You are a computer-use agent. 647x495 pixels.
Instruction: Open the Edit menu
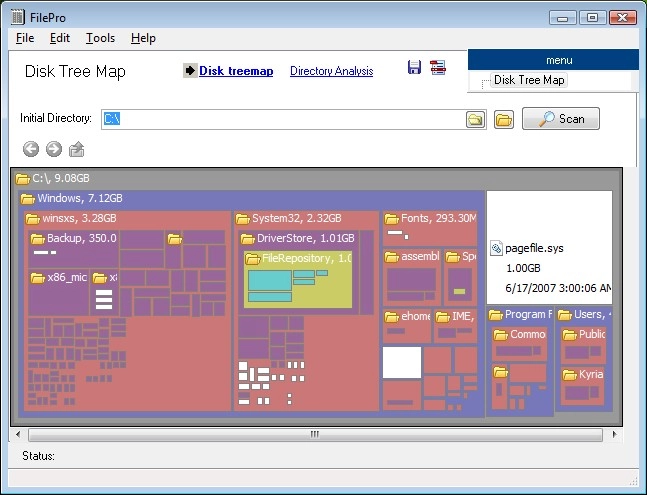pos(60,38)
